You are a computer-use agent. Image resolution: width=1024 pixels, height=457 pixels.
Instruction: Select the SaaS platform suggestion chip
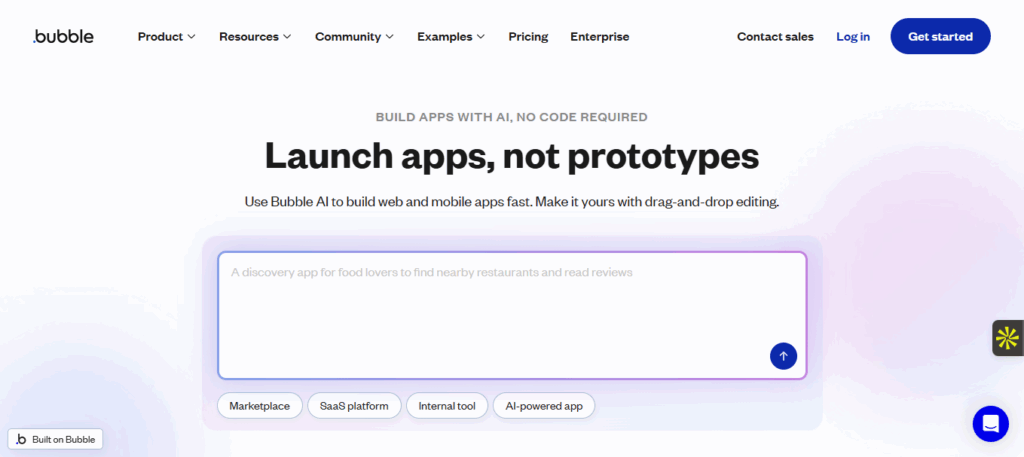pos(354,406)
